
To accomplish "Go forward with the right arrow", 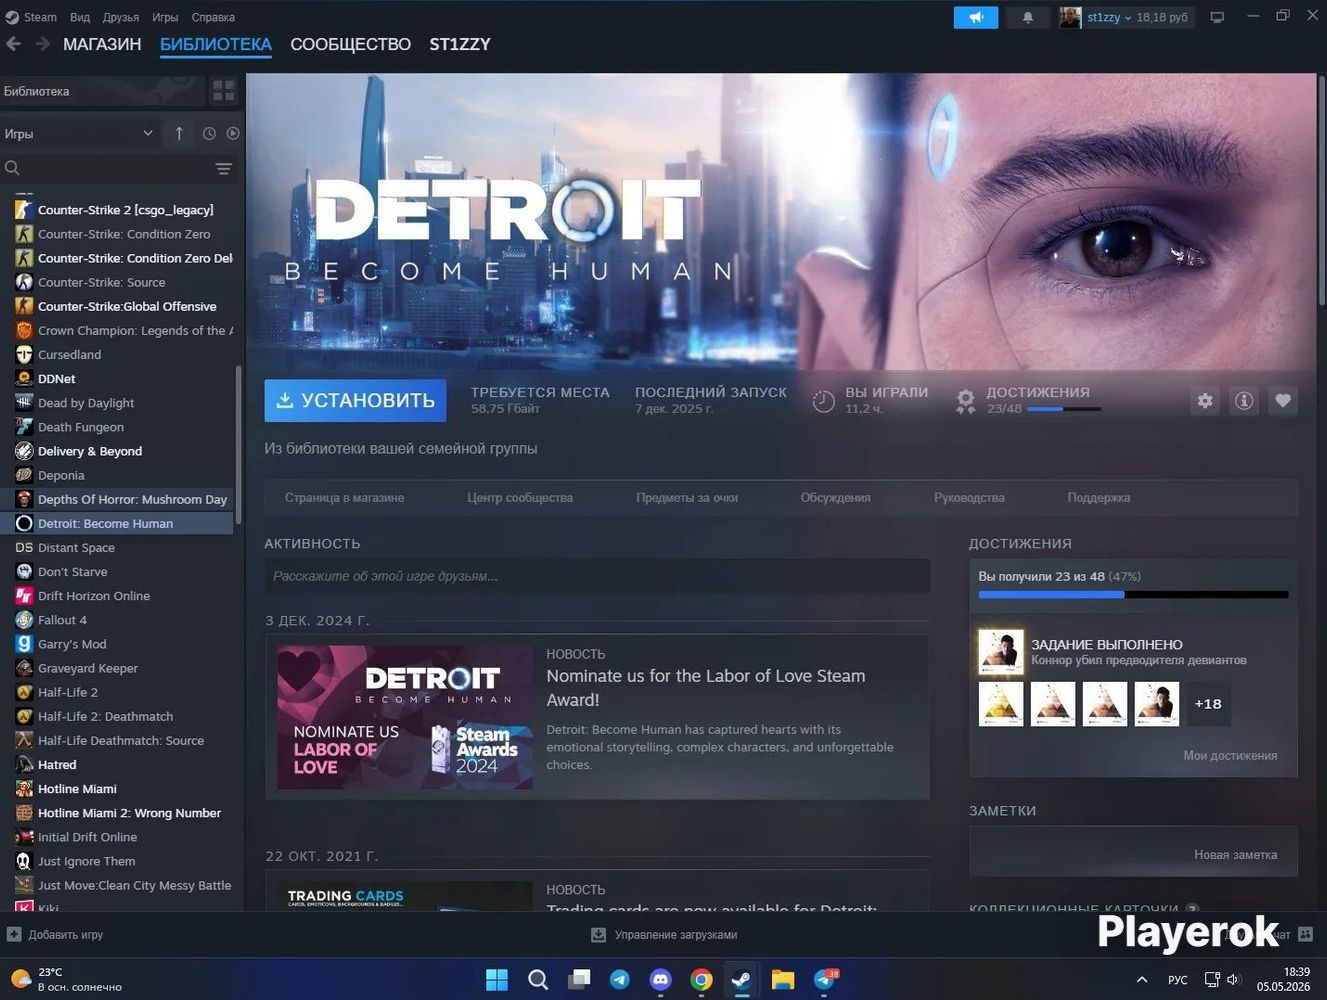I will (x=42, y=44).
